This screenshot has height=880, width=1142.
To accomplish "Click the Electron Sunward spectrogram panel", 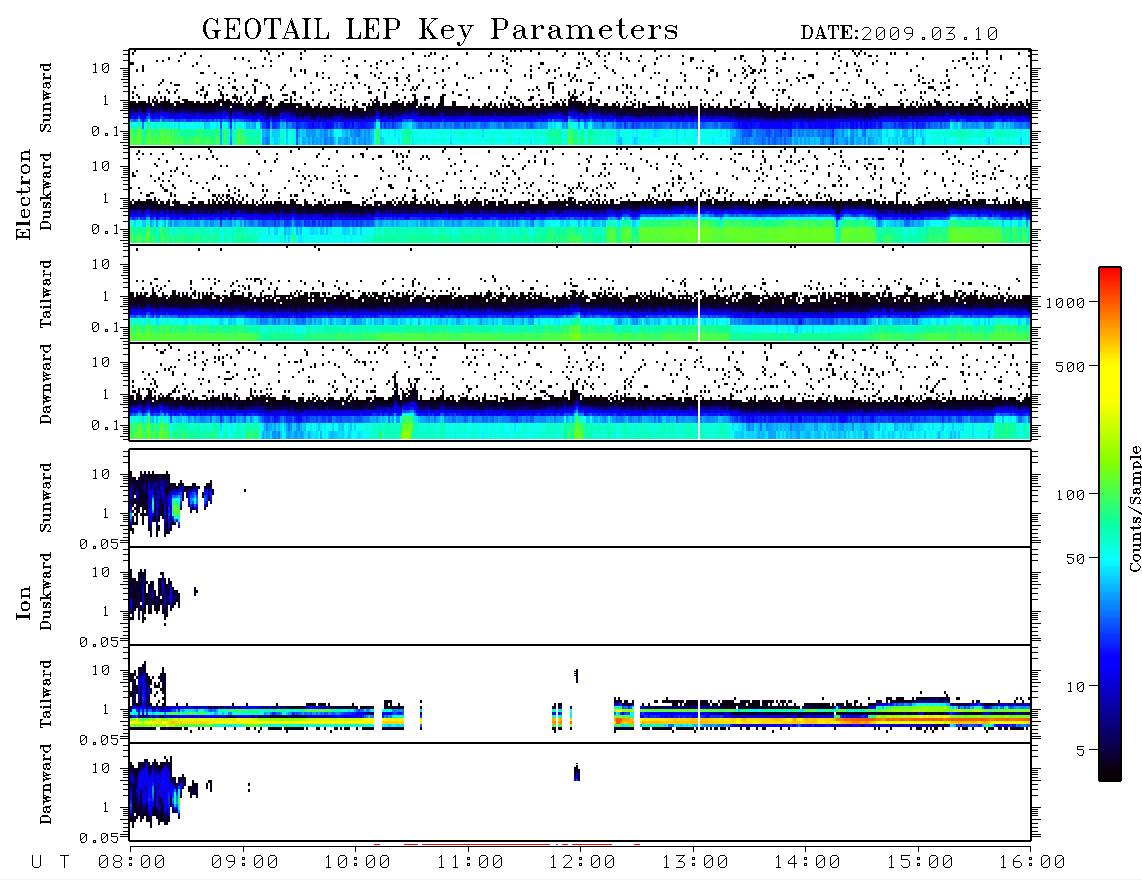I will point(580,98).
